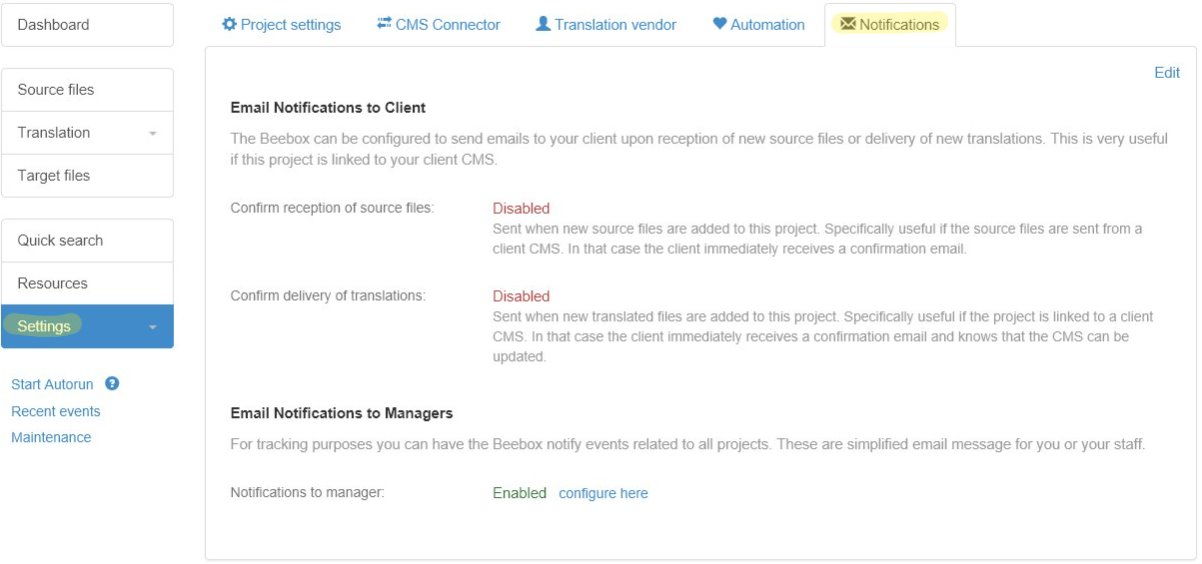Go to Source files in the sidebar

(x=56, y=90)
